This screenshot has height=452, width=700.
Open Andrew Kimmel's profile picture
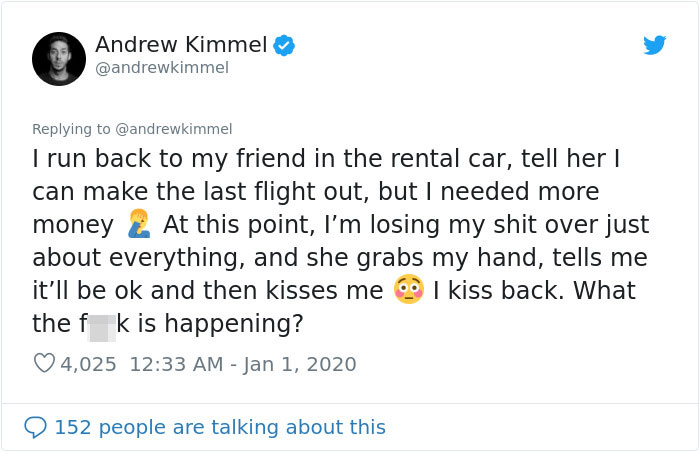pyautogui.click(x=59, y=59)
